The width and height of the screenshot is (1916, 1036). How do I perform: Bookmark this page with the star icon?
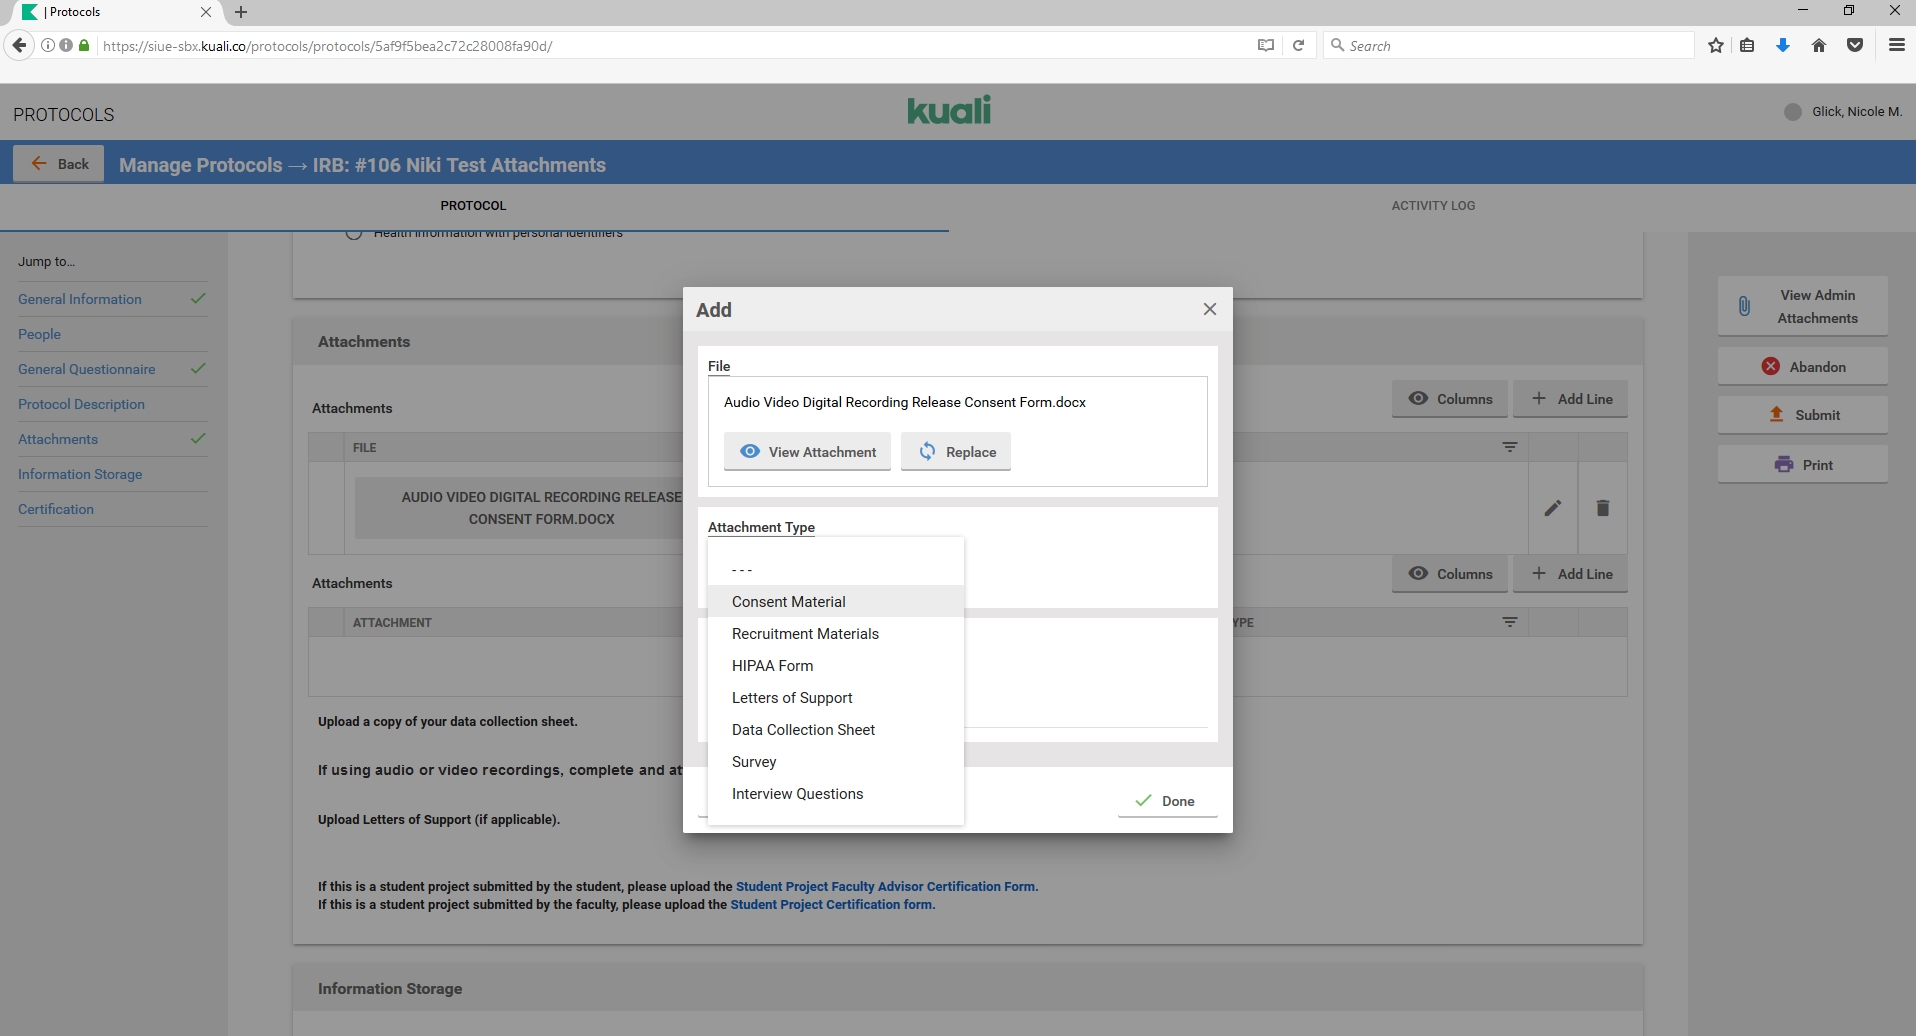[x=1716, y=45]
